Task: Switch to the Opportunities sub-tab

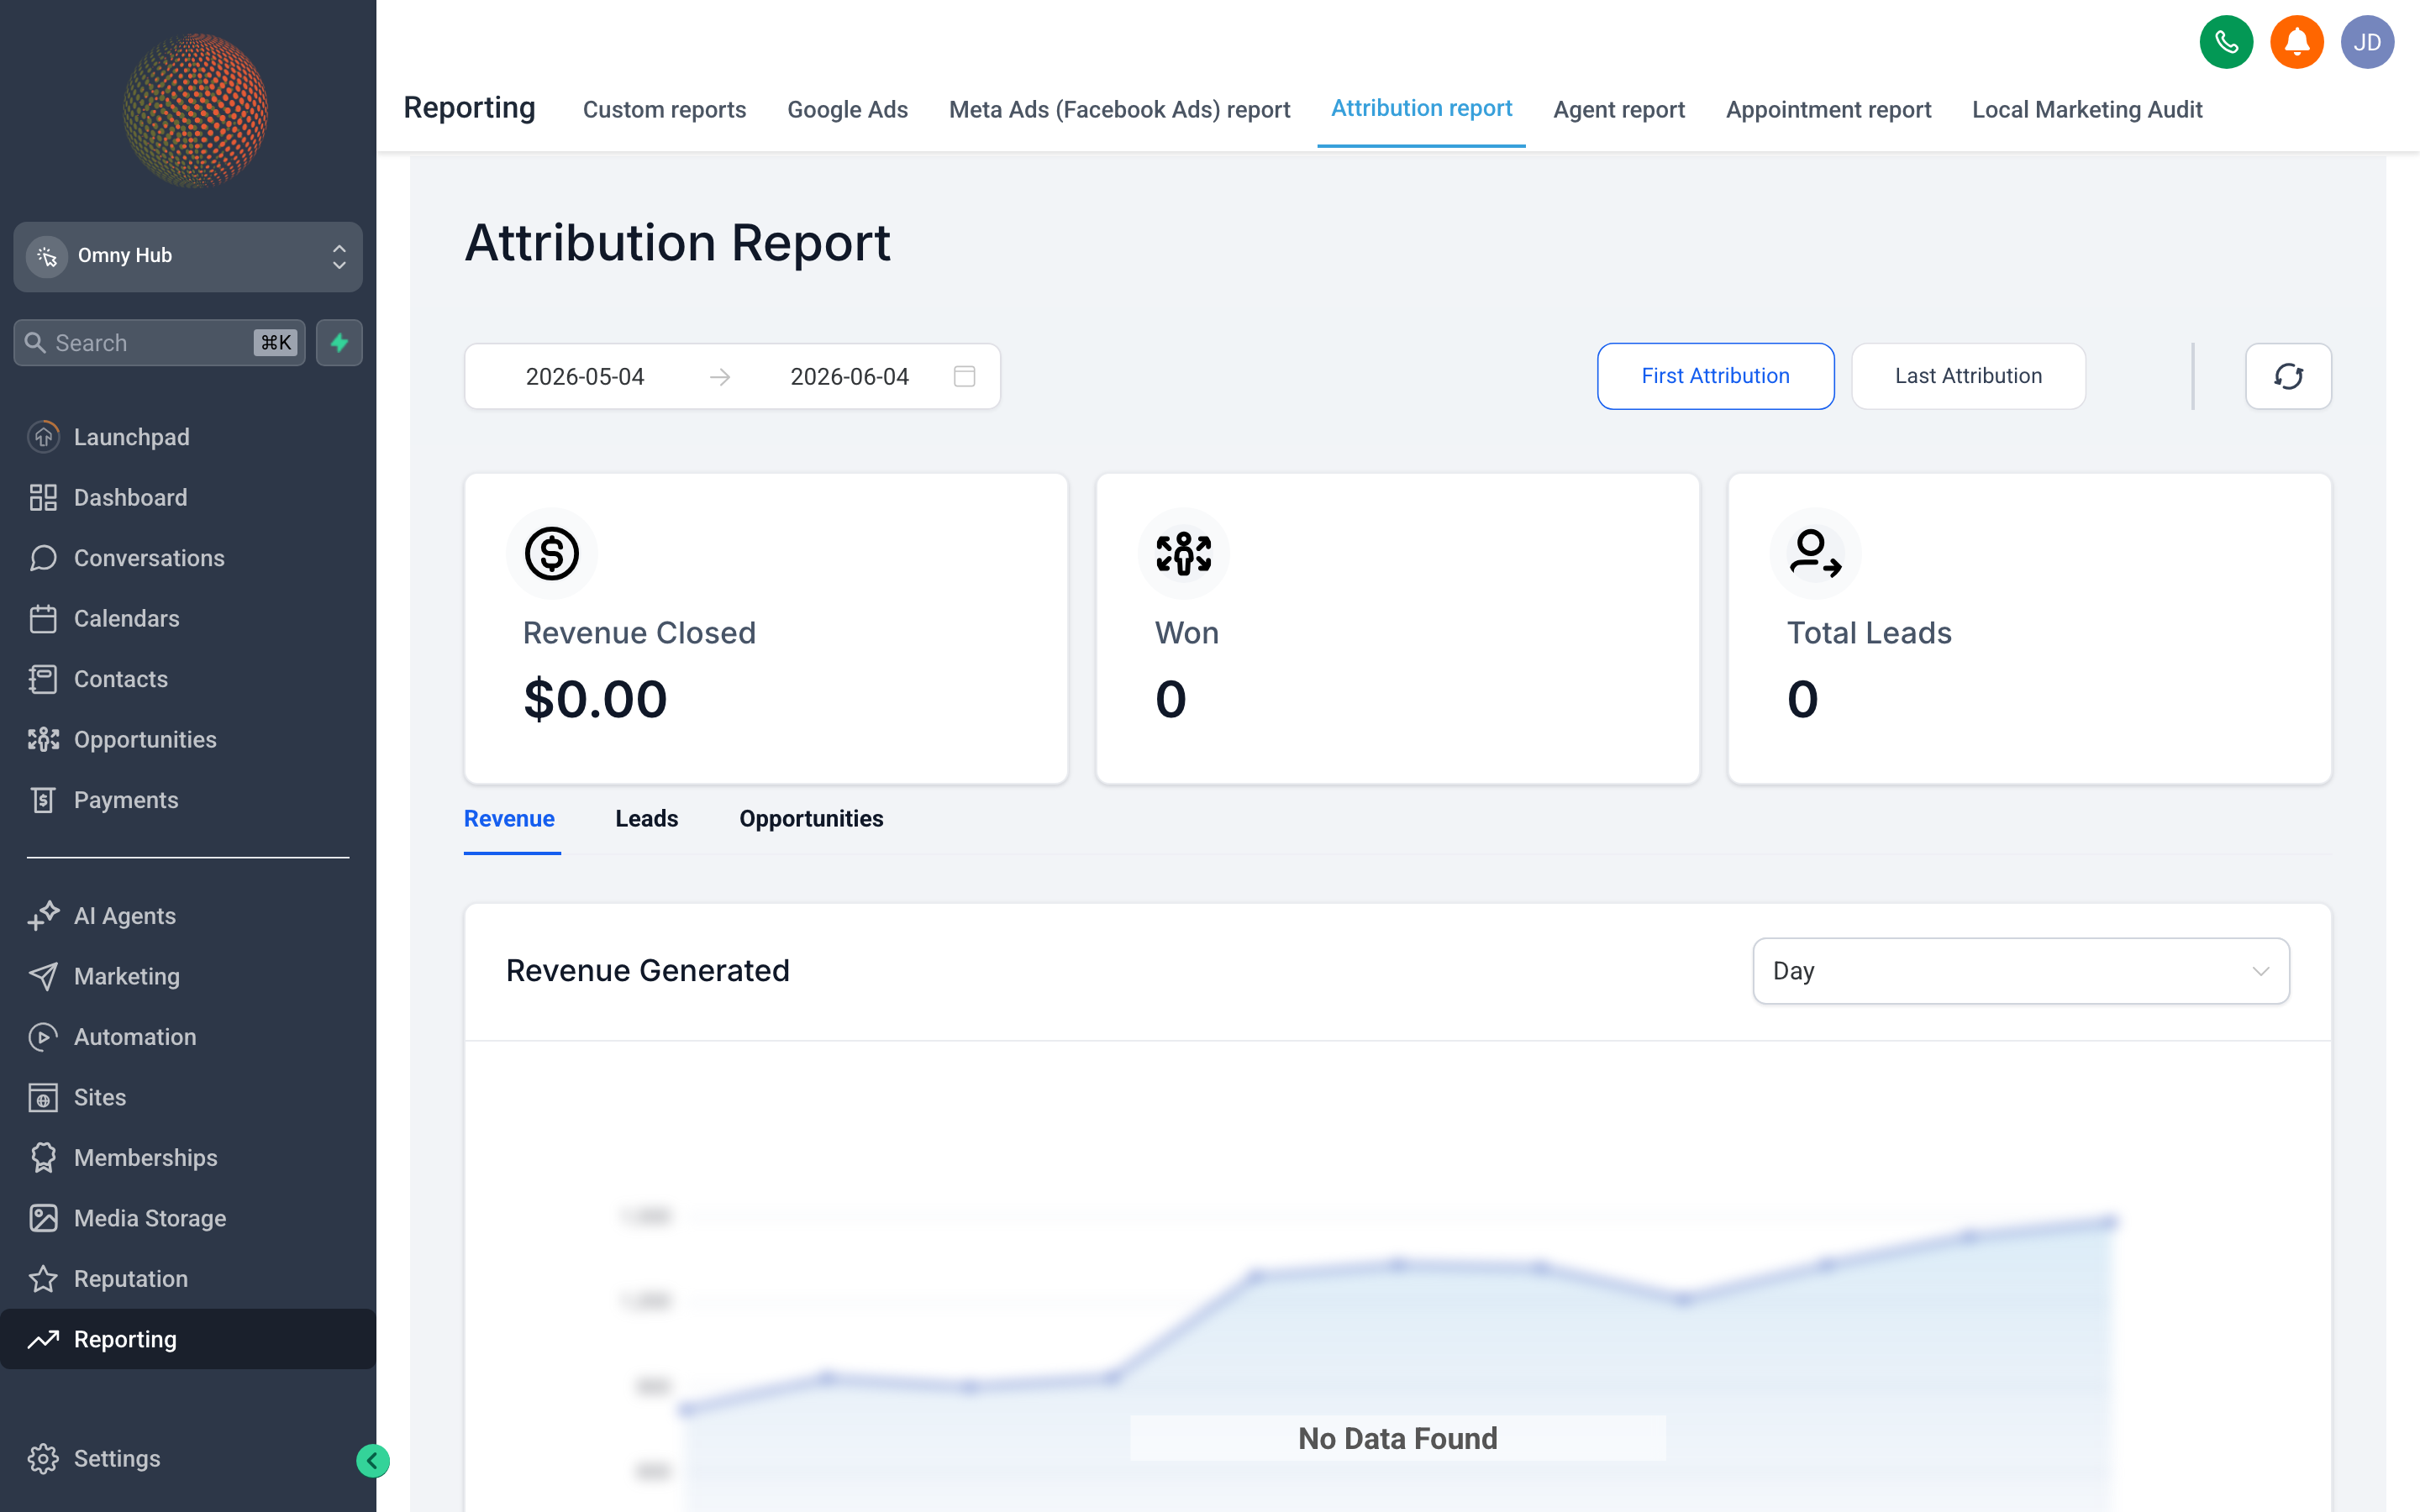Action: (811, 819)
